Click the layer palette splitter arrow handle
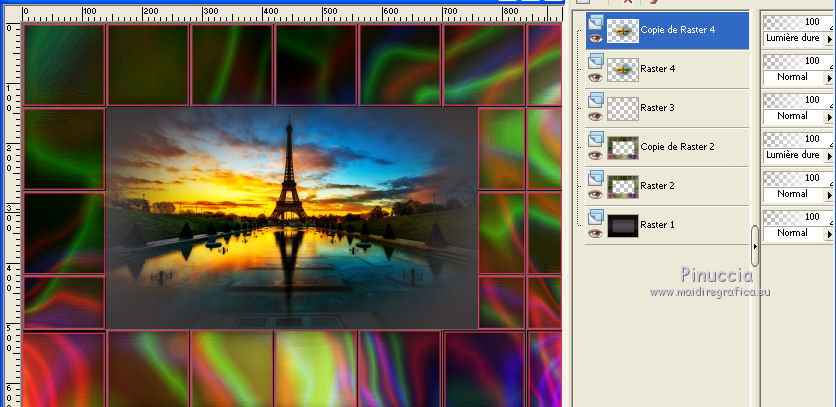Image resolution: width=836 pixels, height=407 pixels. pyautogui.click(x=754, y=246)
